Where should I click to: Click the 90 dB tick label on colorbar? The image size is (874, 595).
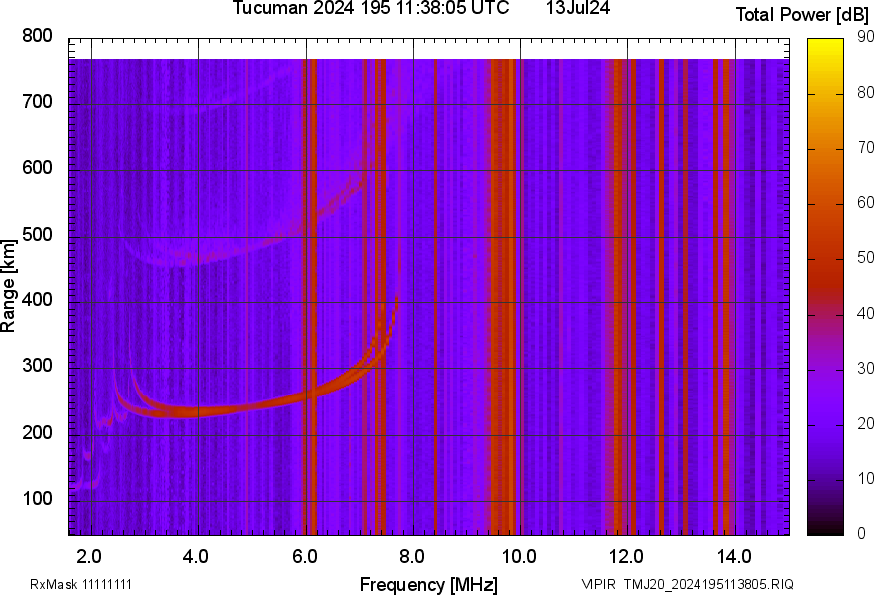pos(865,36)
